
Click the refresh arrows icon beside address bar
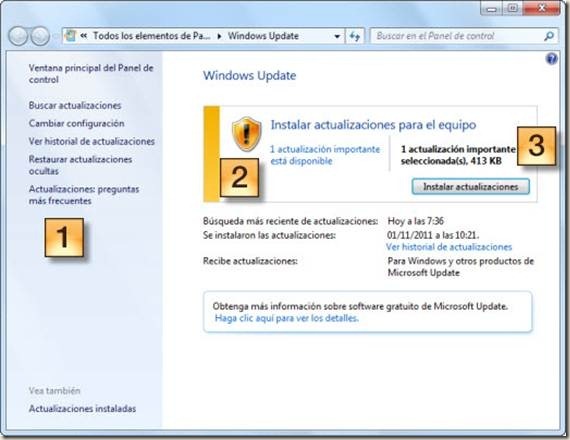pos(354,36)
